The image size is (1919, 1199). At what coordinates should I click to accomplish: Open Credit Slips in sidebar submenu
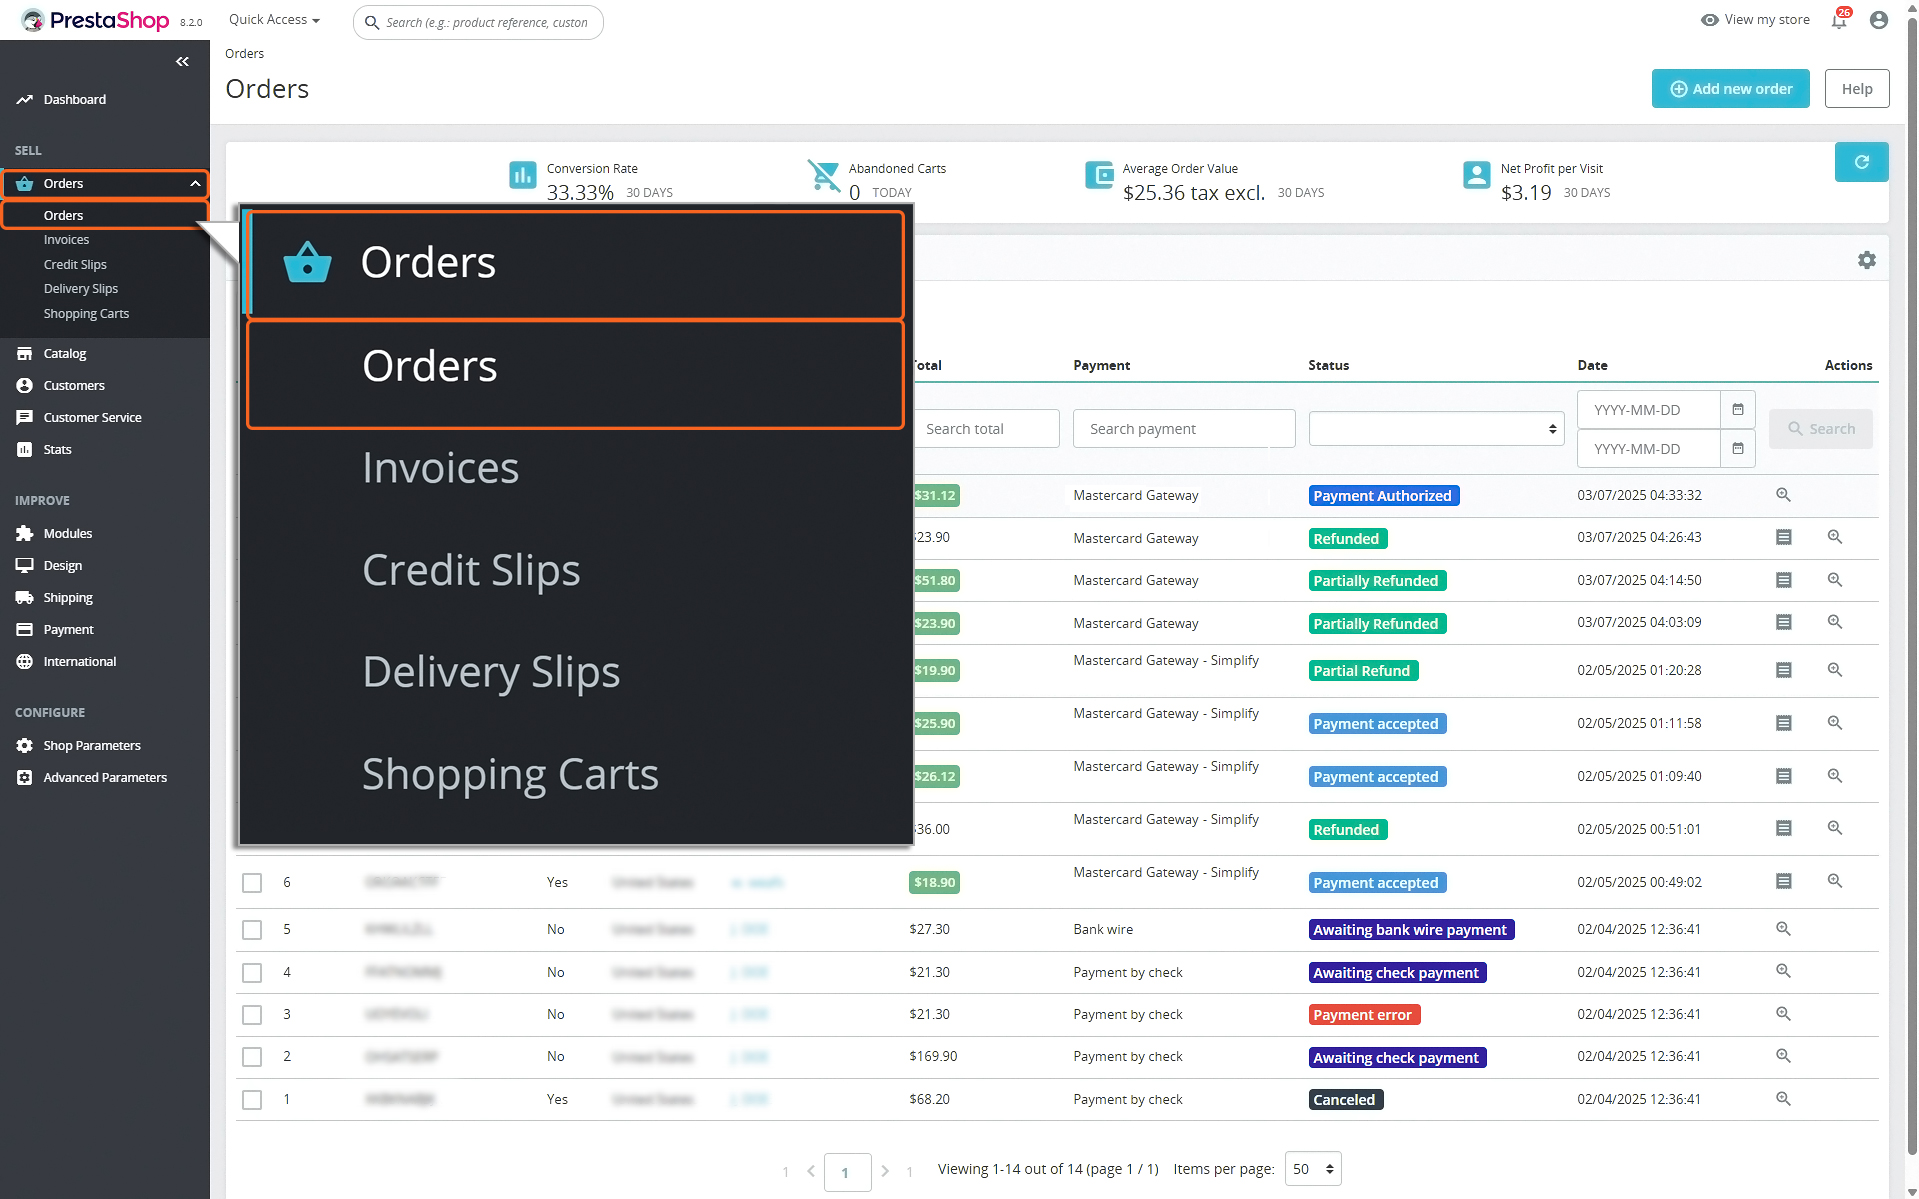(x=75, y=265)
